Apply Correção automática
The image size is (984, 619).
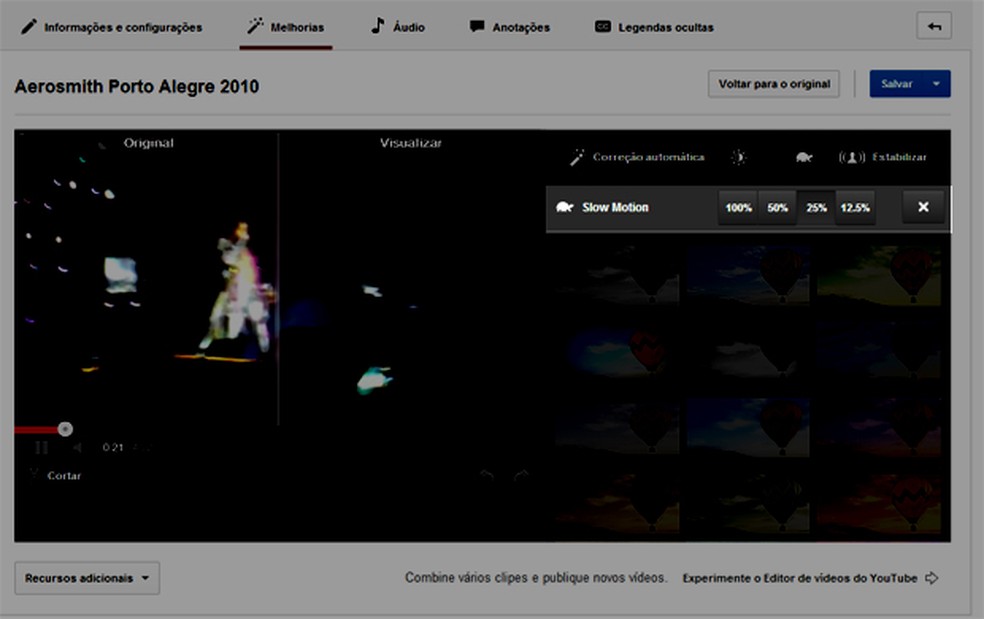pos(637,157)
